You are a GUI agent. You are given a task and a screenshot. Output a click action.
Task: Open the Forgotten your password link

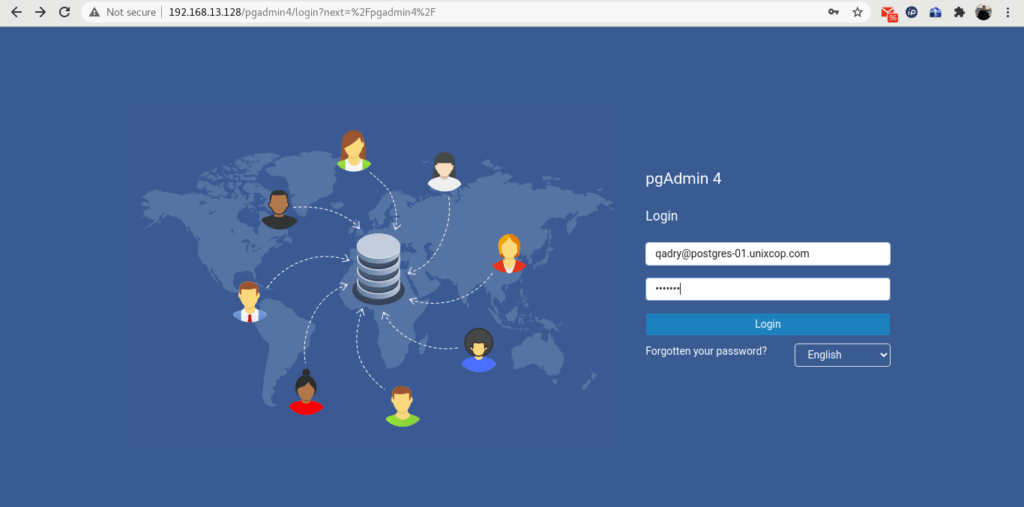(x=706, y=351)
